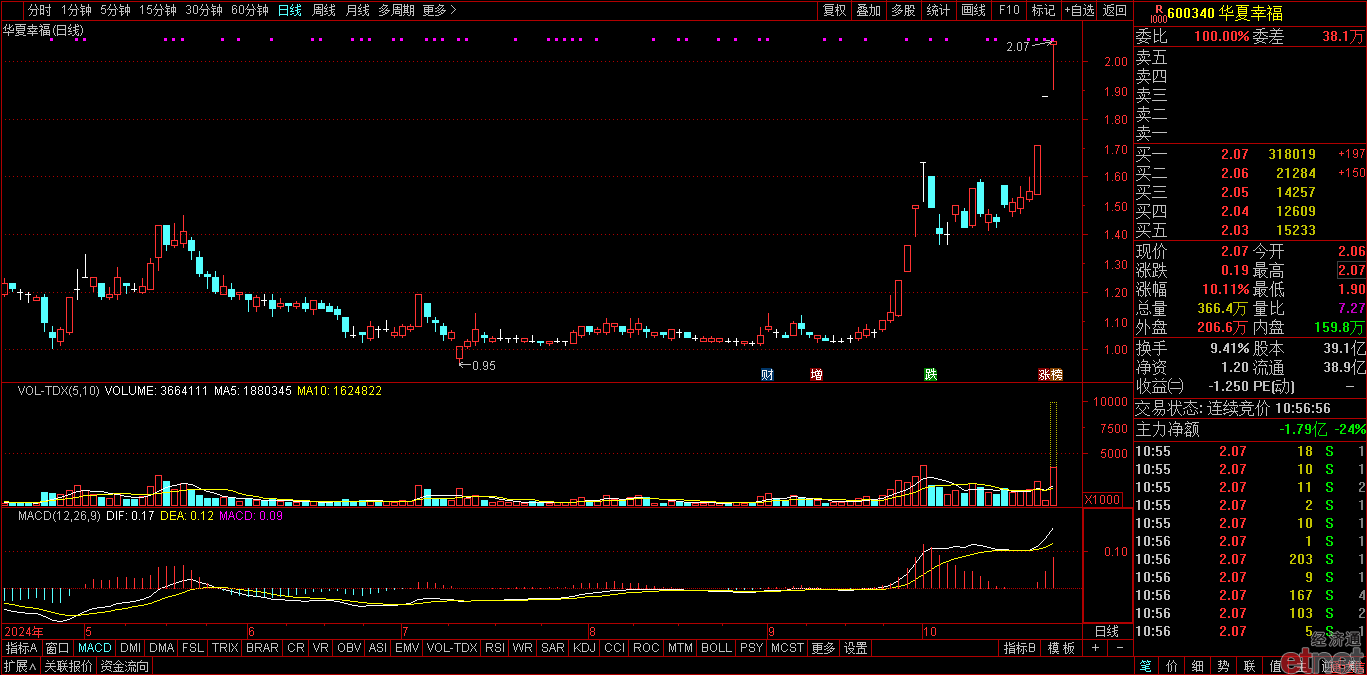Expand the 扩展 panel toggle
Screen dimensions: 1367x675
20,666
